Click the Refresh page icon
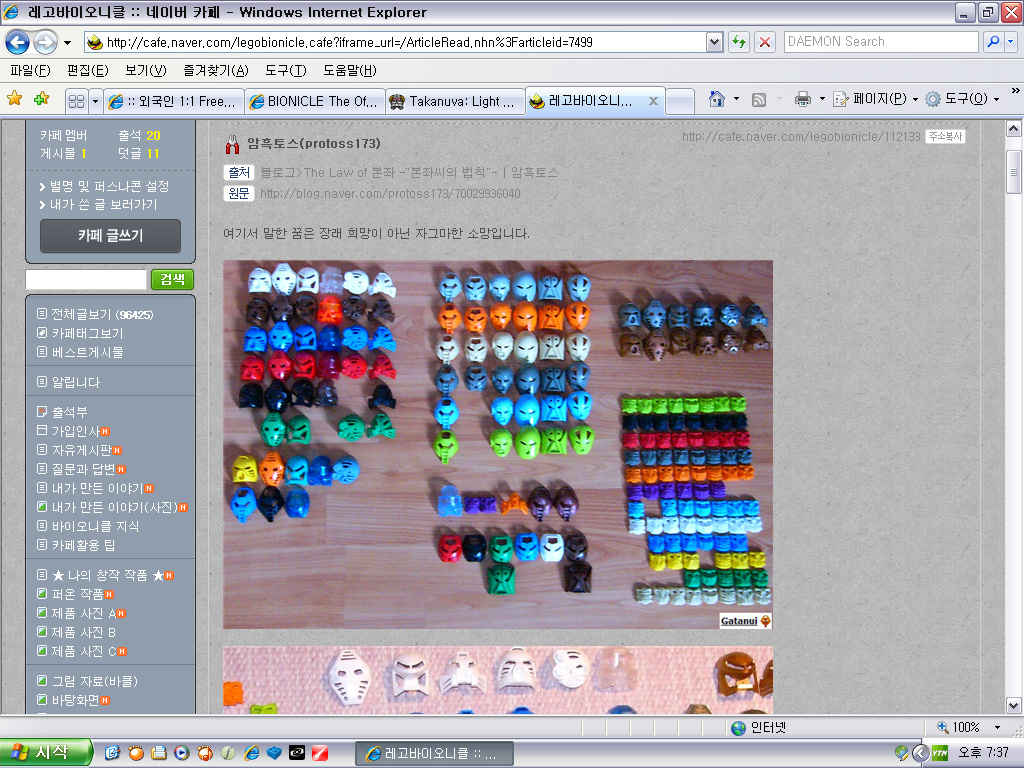This screenshot has width=1024, height=768. point(739,42)
